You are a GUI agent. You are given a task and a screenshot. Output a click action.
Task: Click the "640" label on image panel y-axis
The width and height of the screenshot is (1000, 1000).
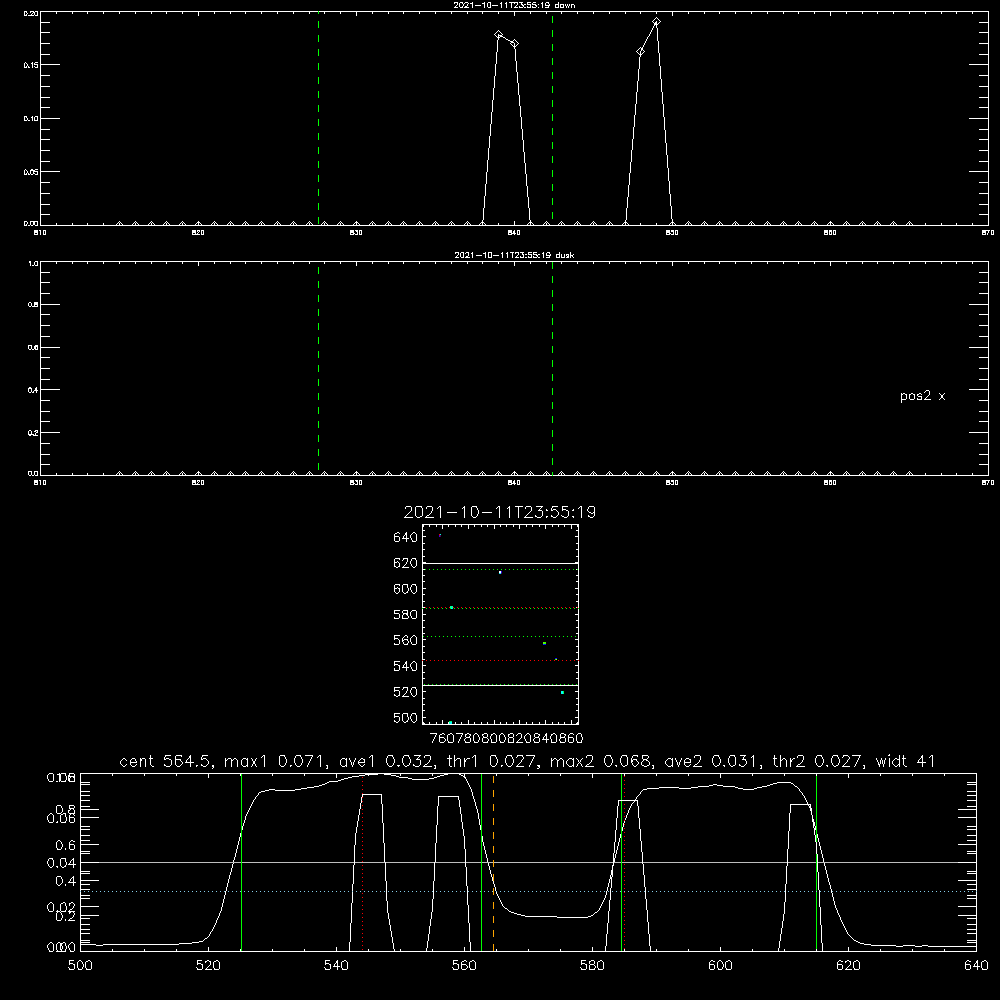pyautogui.click(x=406, y=538)
